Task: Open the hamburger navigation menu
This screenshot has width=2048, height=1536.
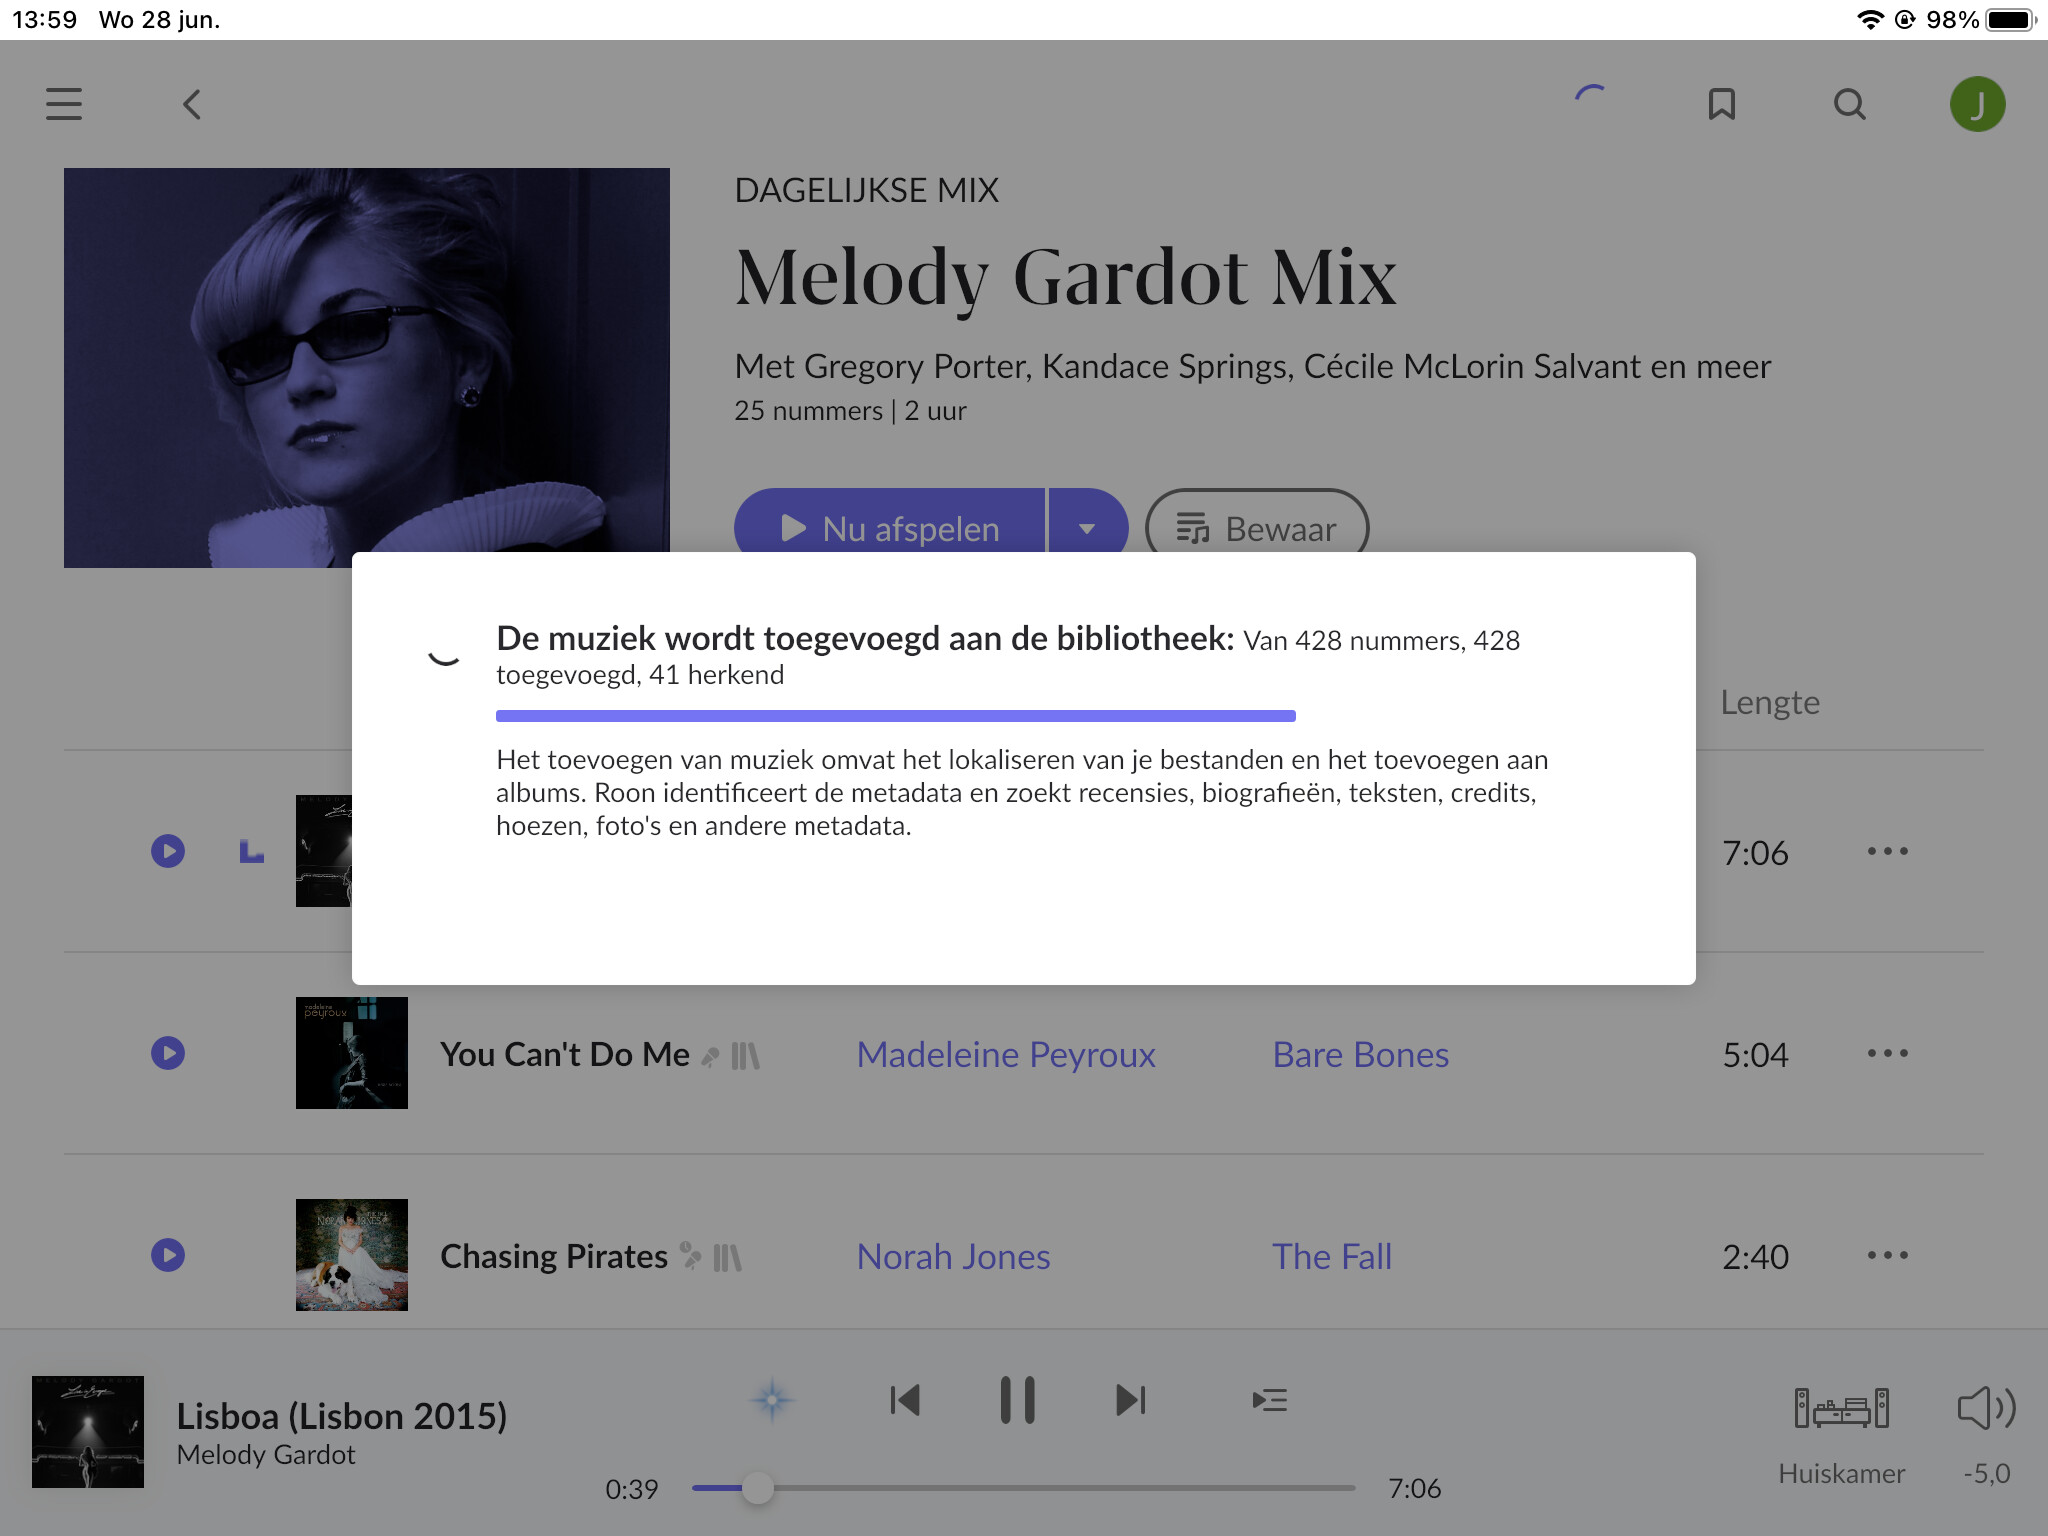Action: [x=64, y=104]
